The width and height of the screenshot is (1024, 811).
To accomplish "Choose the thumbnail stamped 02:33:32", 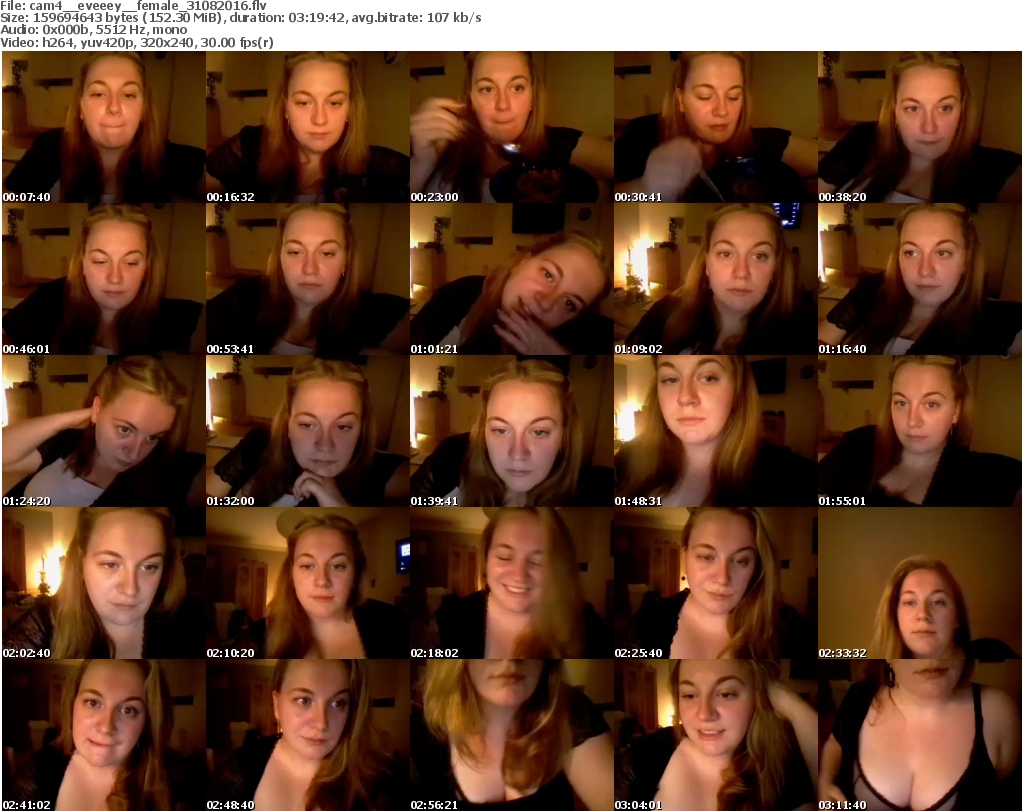I will (x=920, y=584).
